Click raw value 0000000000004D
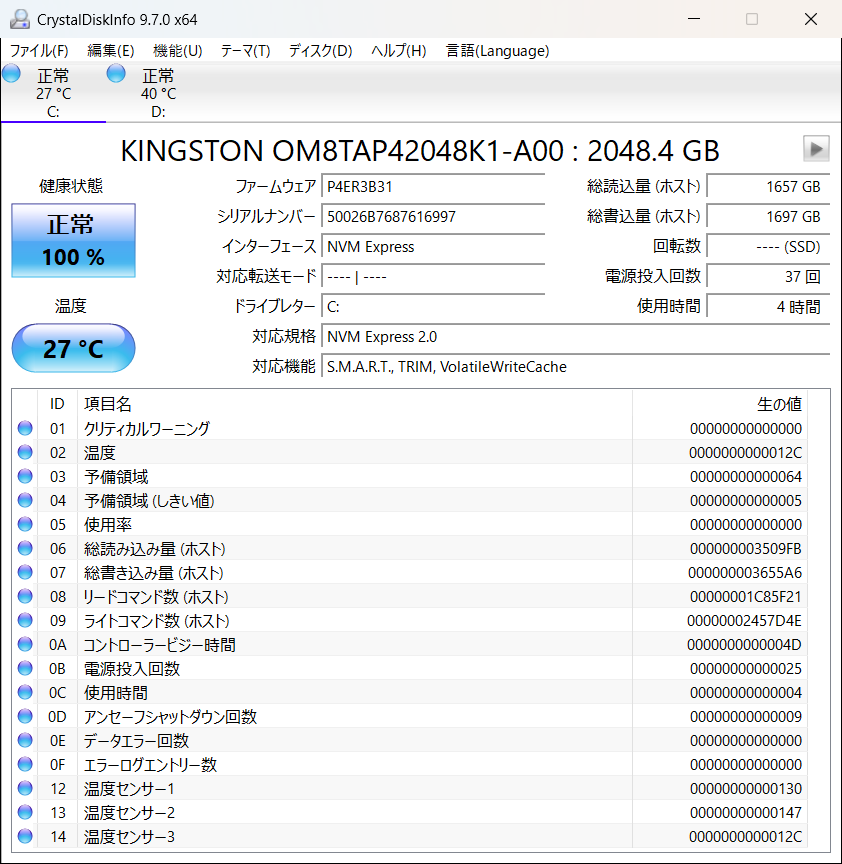The height and width of the screenshot is (864, 842). [x=744, y=645]
